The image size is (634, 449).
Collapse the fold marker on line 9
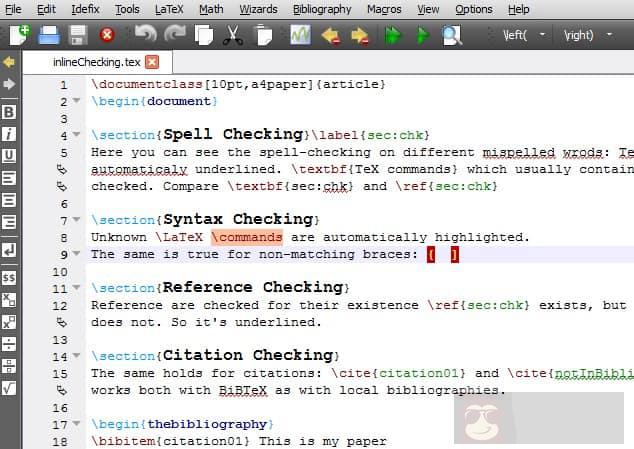click(77, 254)
